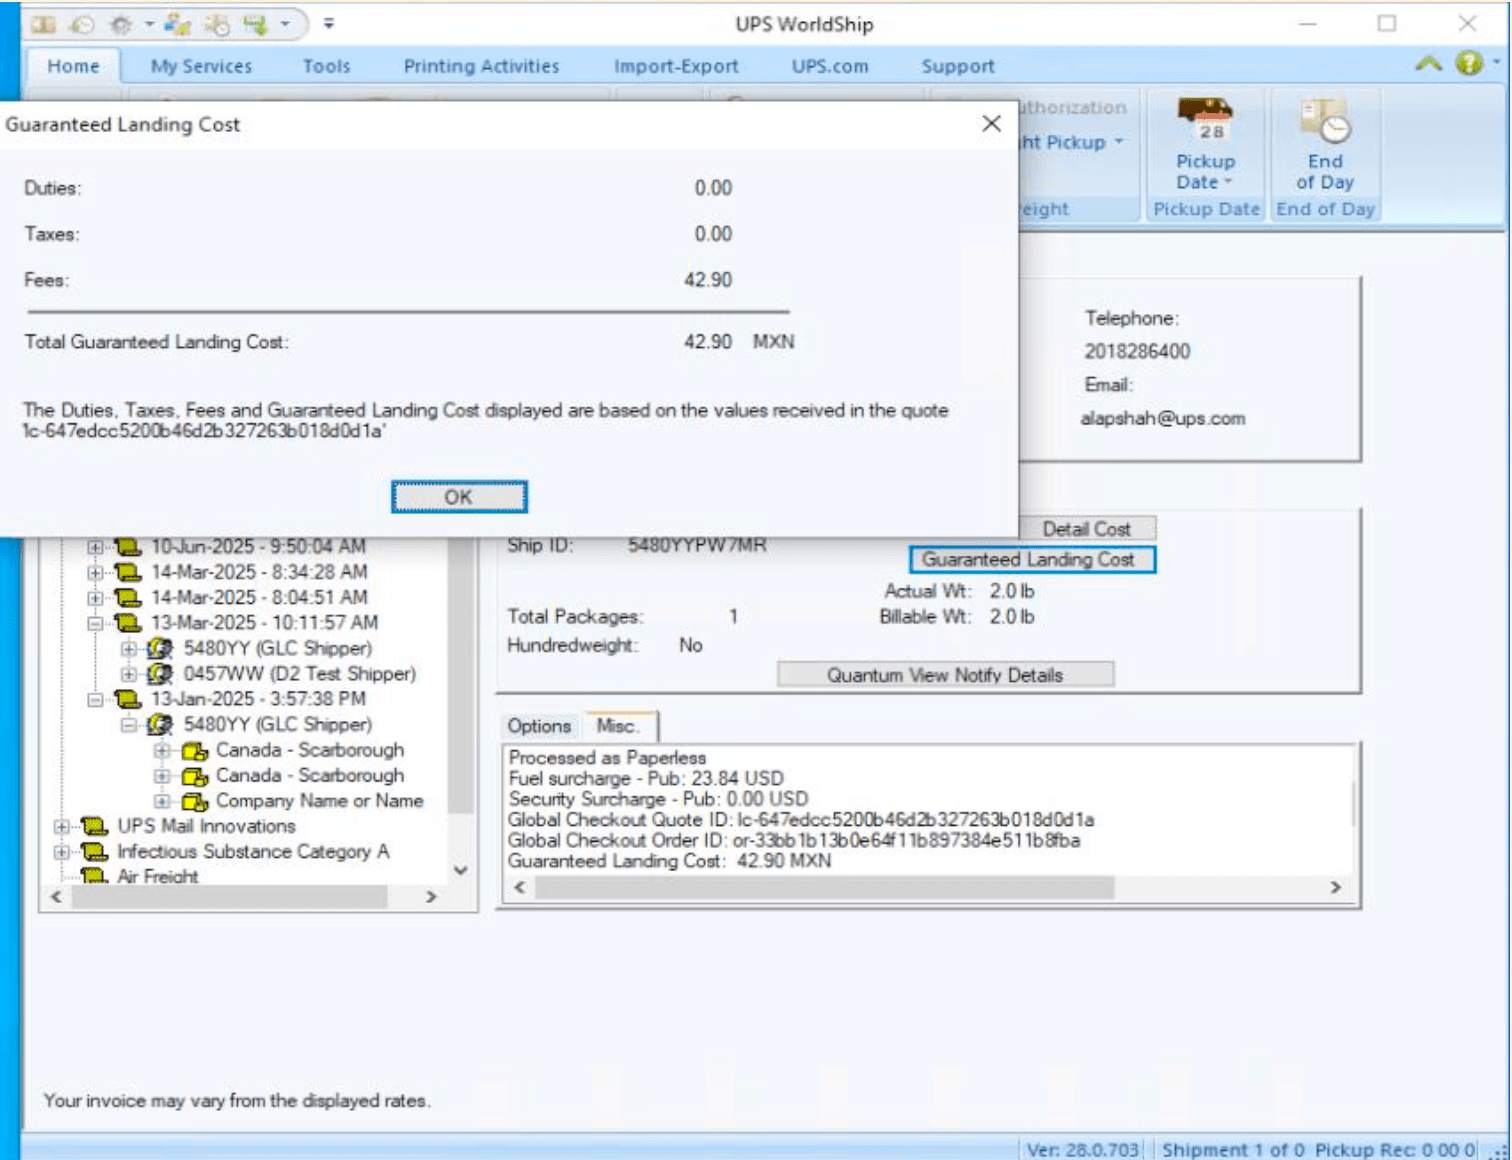Viewport: 1512px width, 1160px height.
Task: Click the End of Day button label
Action: [x=1325, y=172]
